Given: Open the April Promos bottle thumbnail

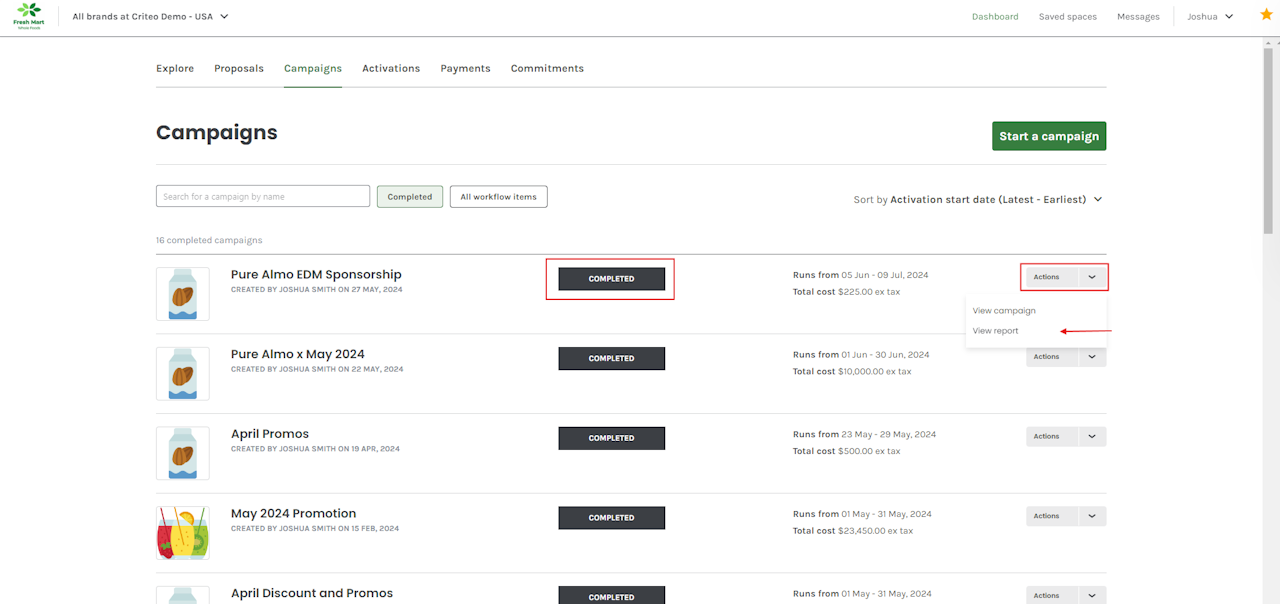Looking at the screenshot, I should coord(183,453).
